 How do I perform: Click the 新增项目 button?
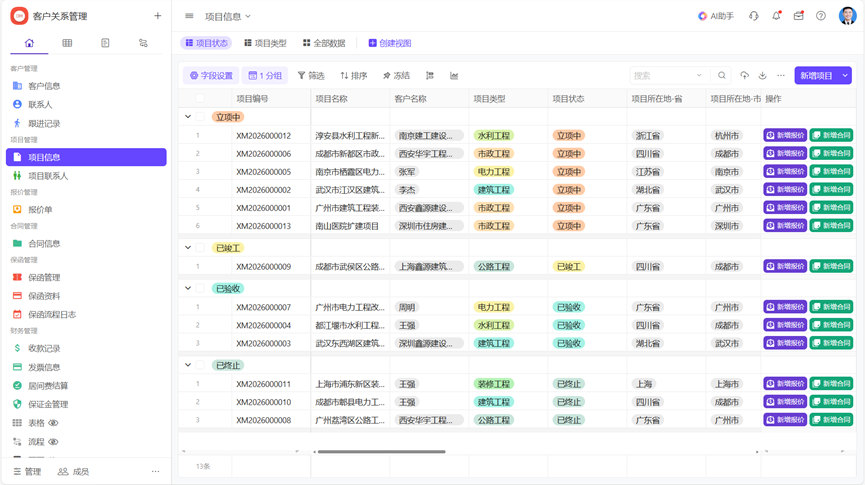816,76
